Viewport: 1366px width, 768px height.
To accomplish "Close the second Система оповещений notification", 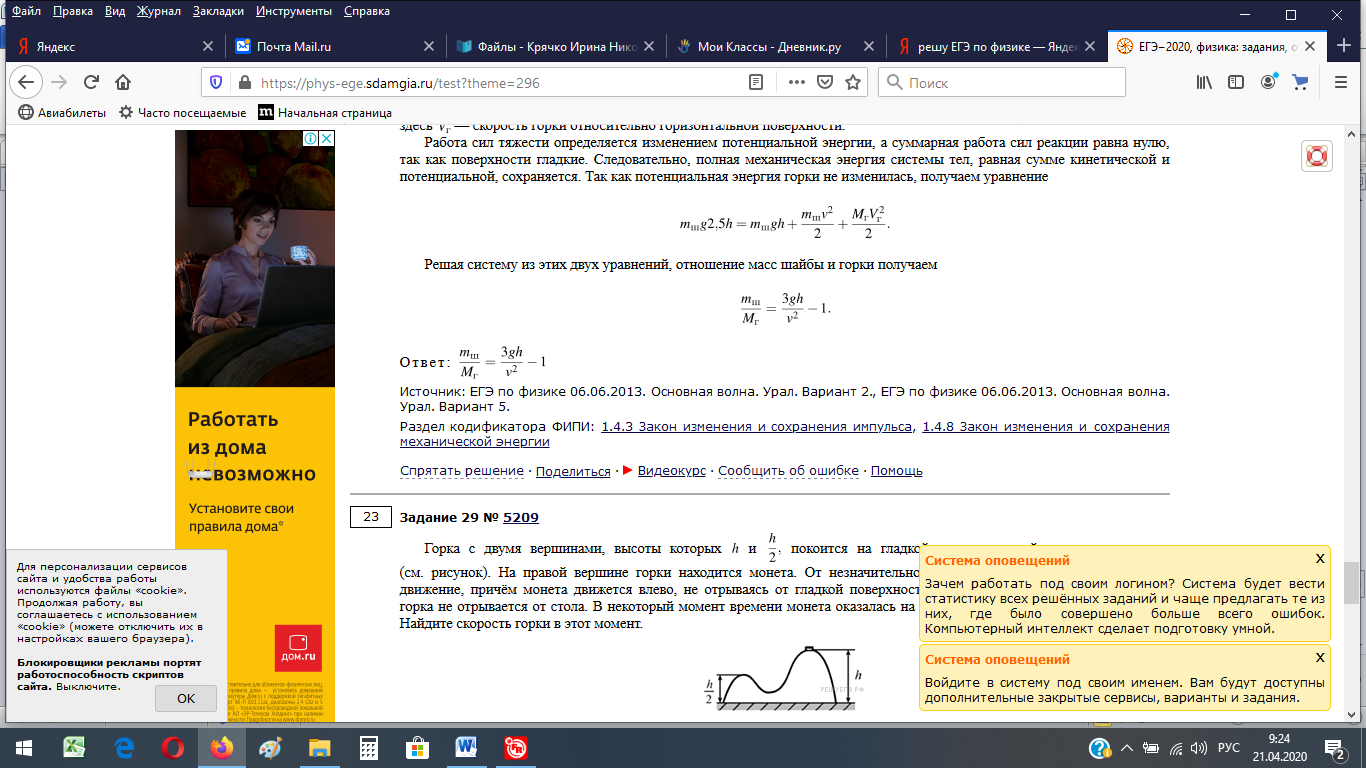I will pyautogui.click(x=1320, y=657).
